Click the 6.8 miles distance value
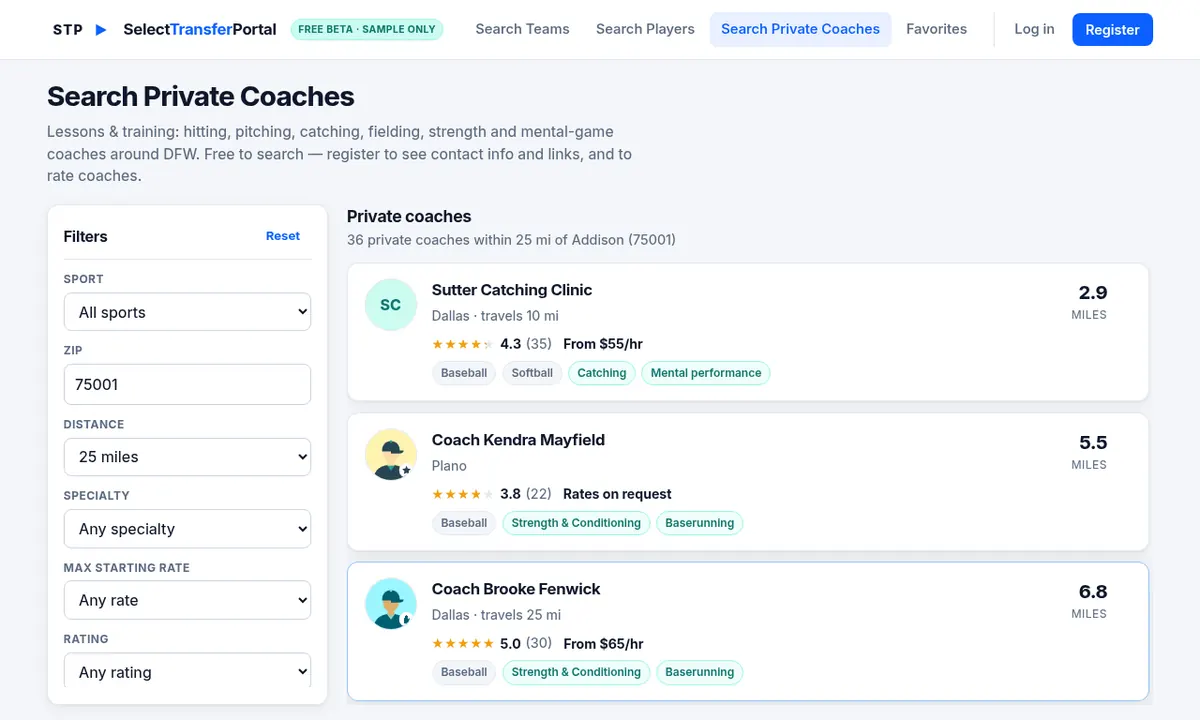This screenshot has height=720, width=1200. click(1092, 592)
